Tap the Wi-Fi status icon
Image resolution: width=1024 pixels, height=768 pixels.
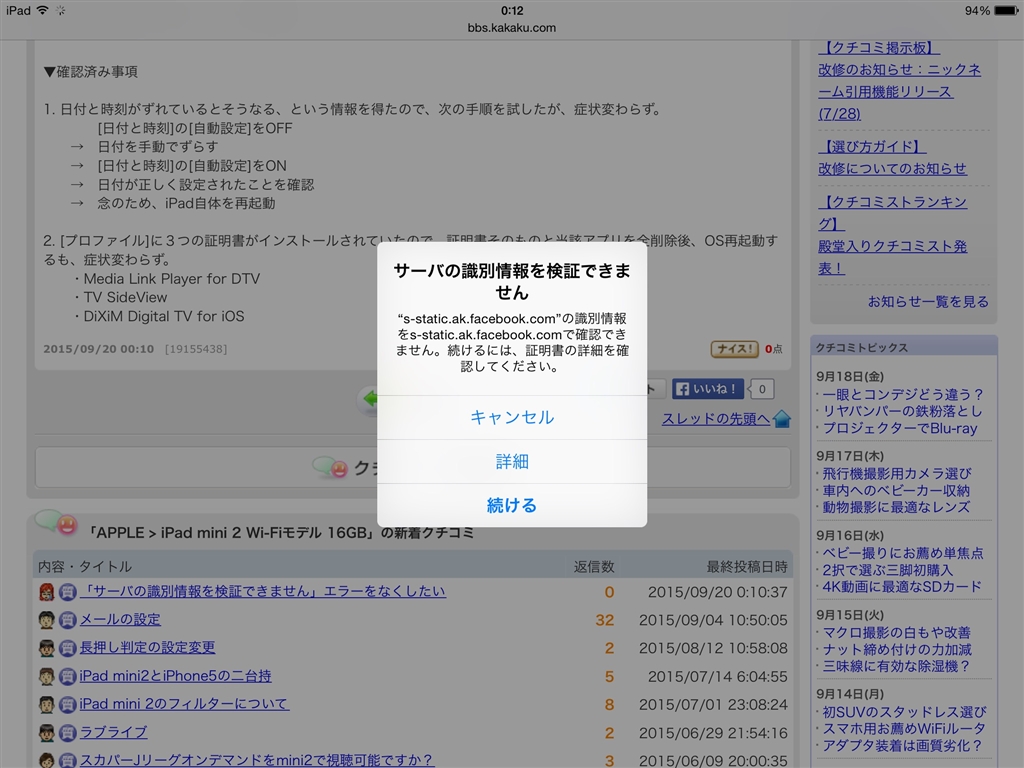[42, 10]
